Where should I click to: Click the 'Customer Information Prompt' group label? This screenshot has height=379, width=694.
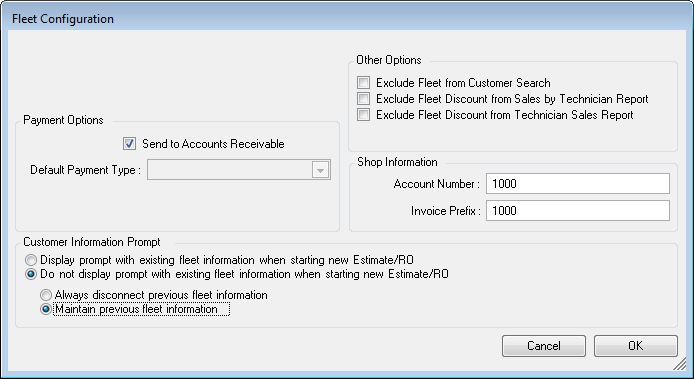92,242
